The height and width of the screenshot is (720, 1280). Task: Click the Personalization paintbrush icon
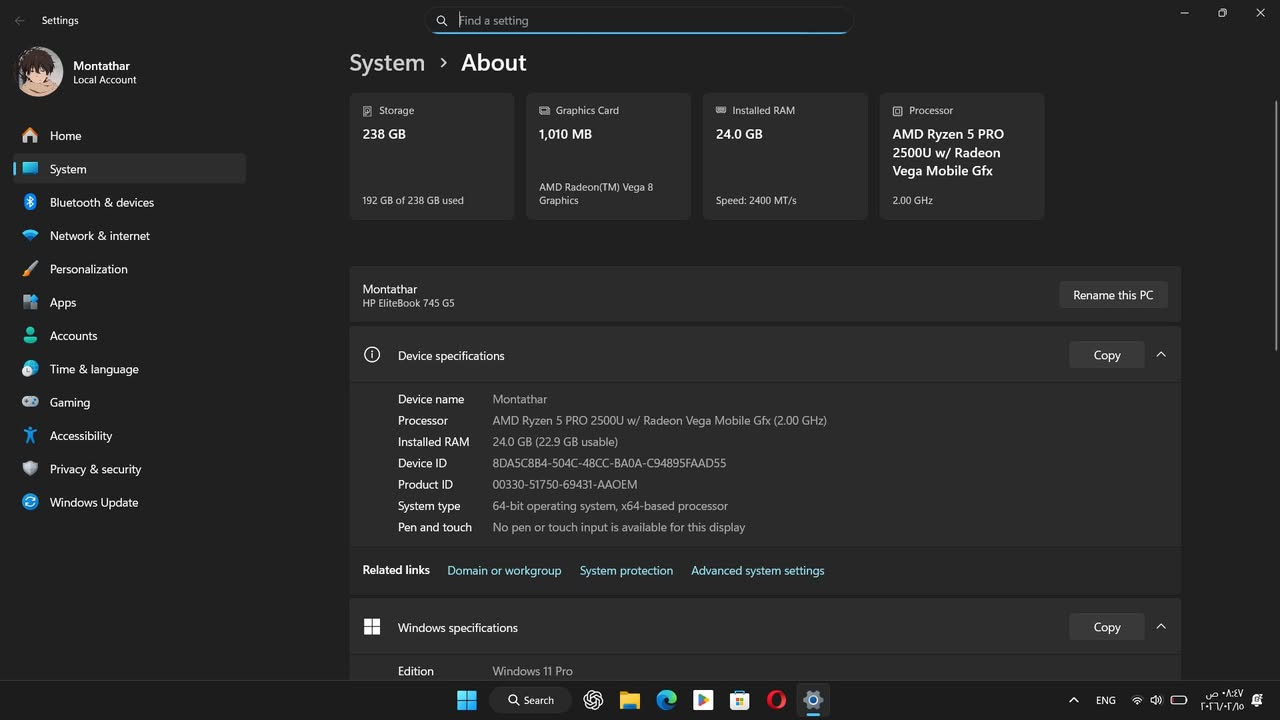coord(30,269)
